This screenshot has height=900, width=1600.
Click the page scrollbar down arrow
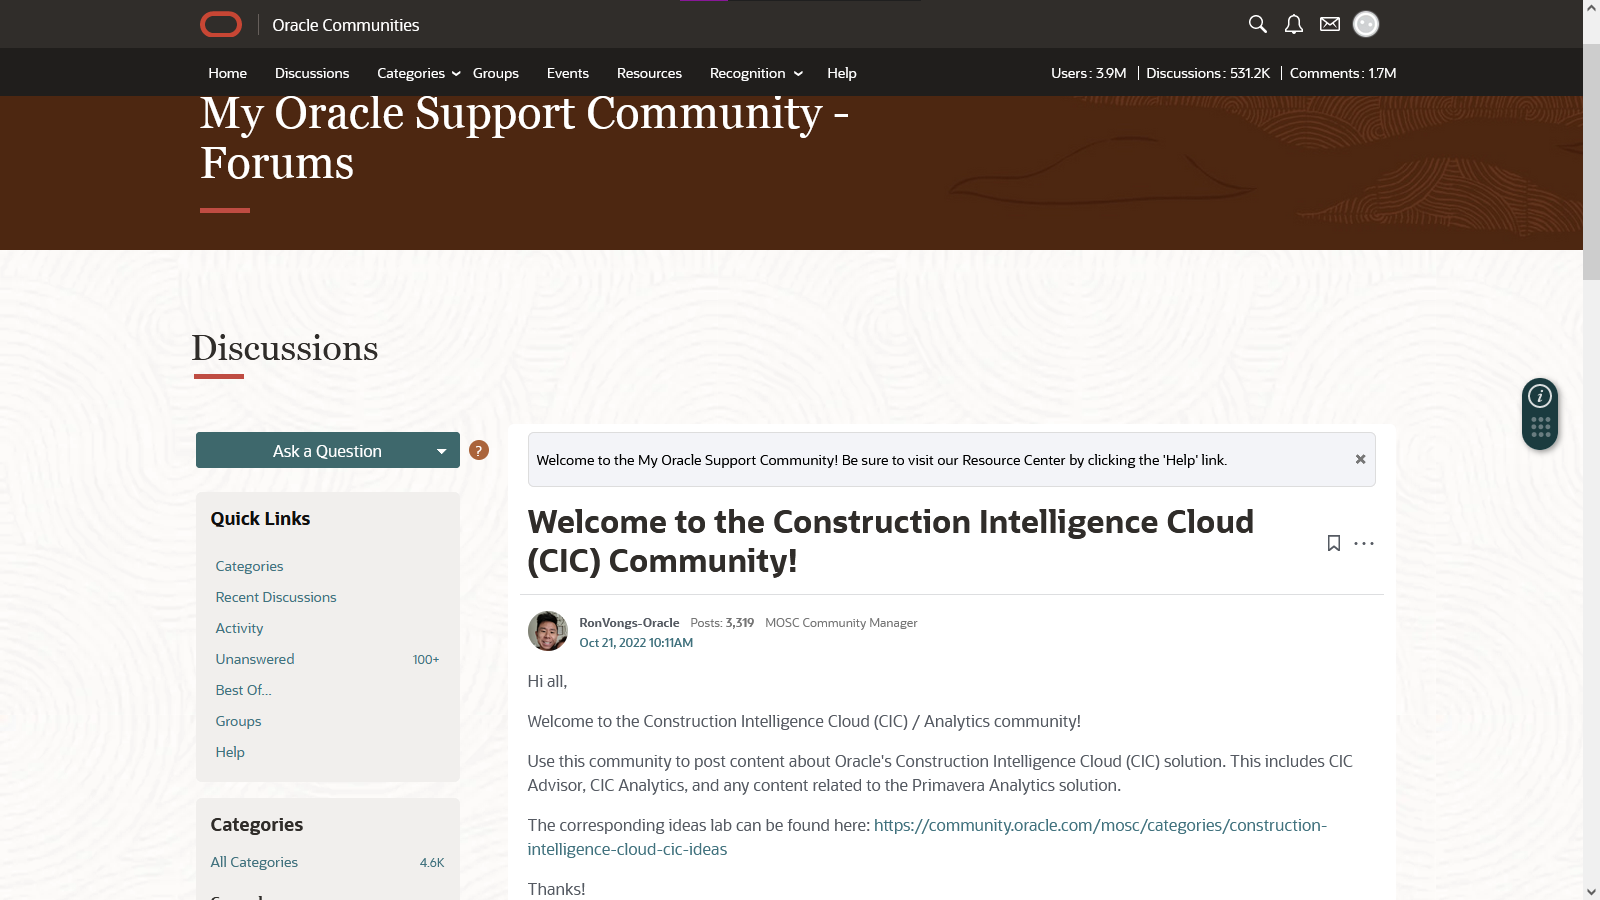[1591, 891]
